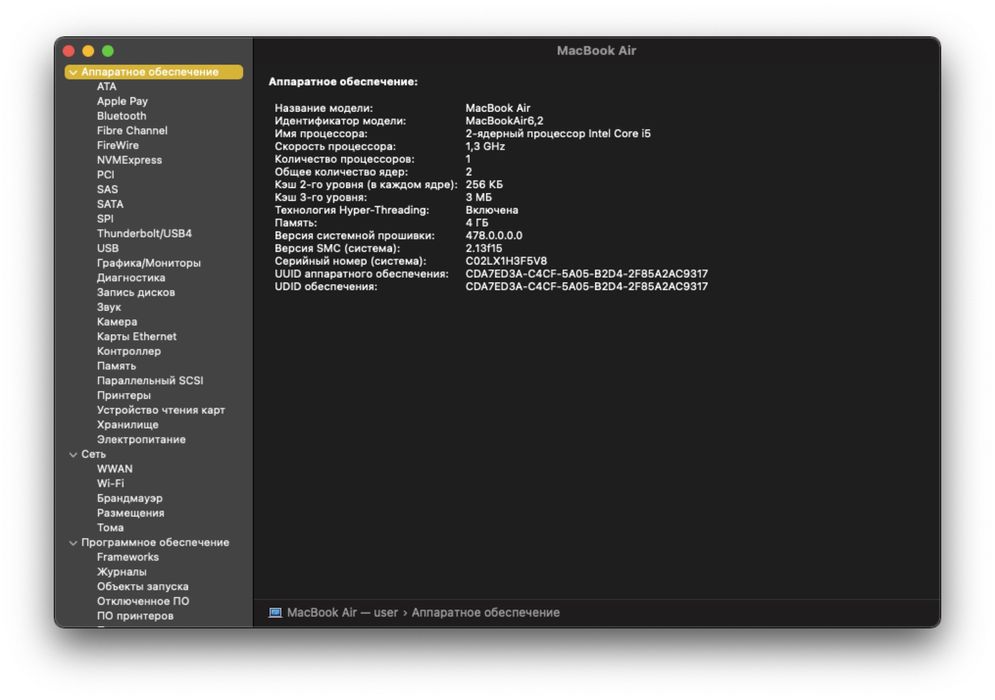Click Аппаратное обеспечение in the path bar
The width and height of the screenshot is (995, 700).
[x=485, y=612]
